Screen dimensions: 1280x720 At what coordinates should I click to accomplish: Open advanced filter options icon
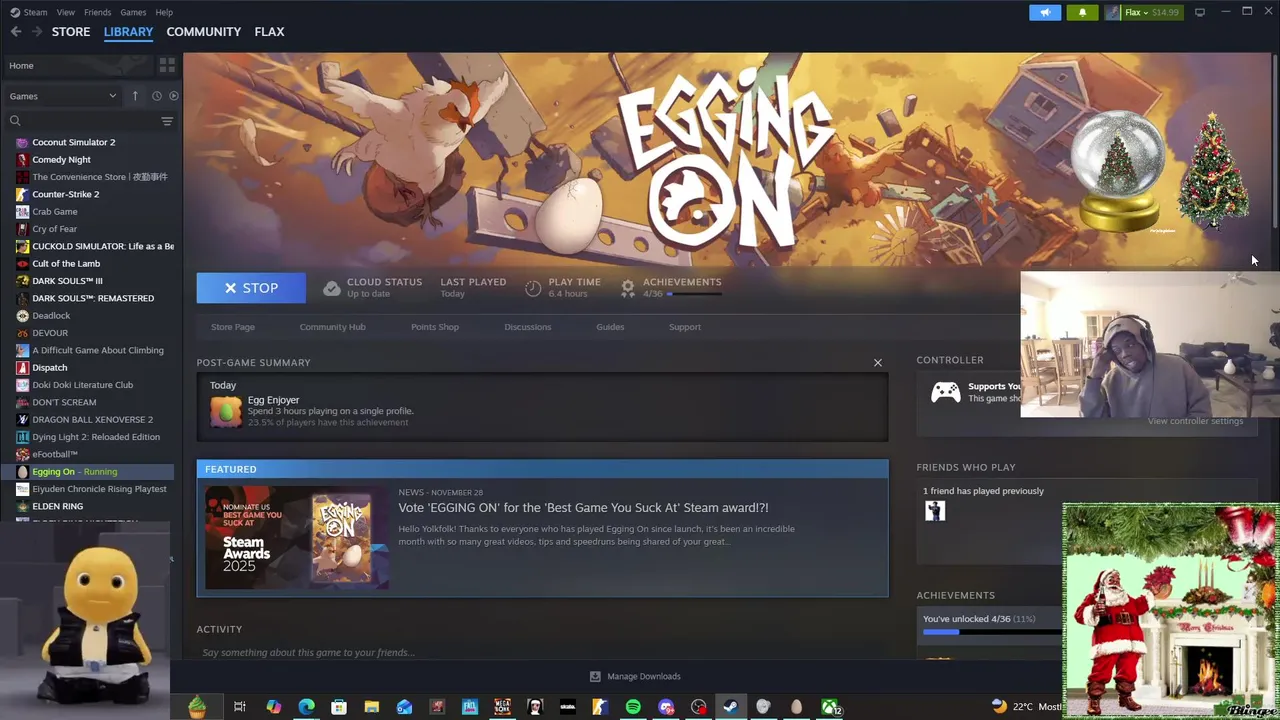pyautogui.click(x=167, y=121)
